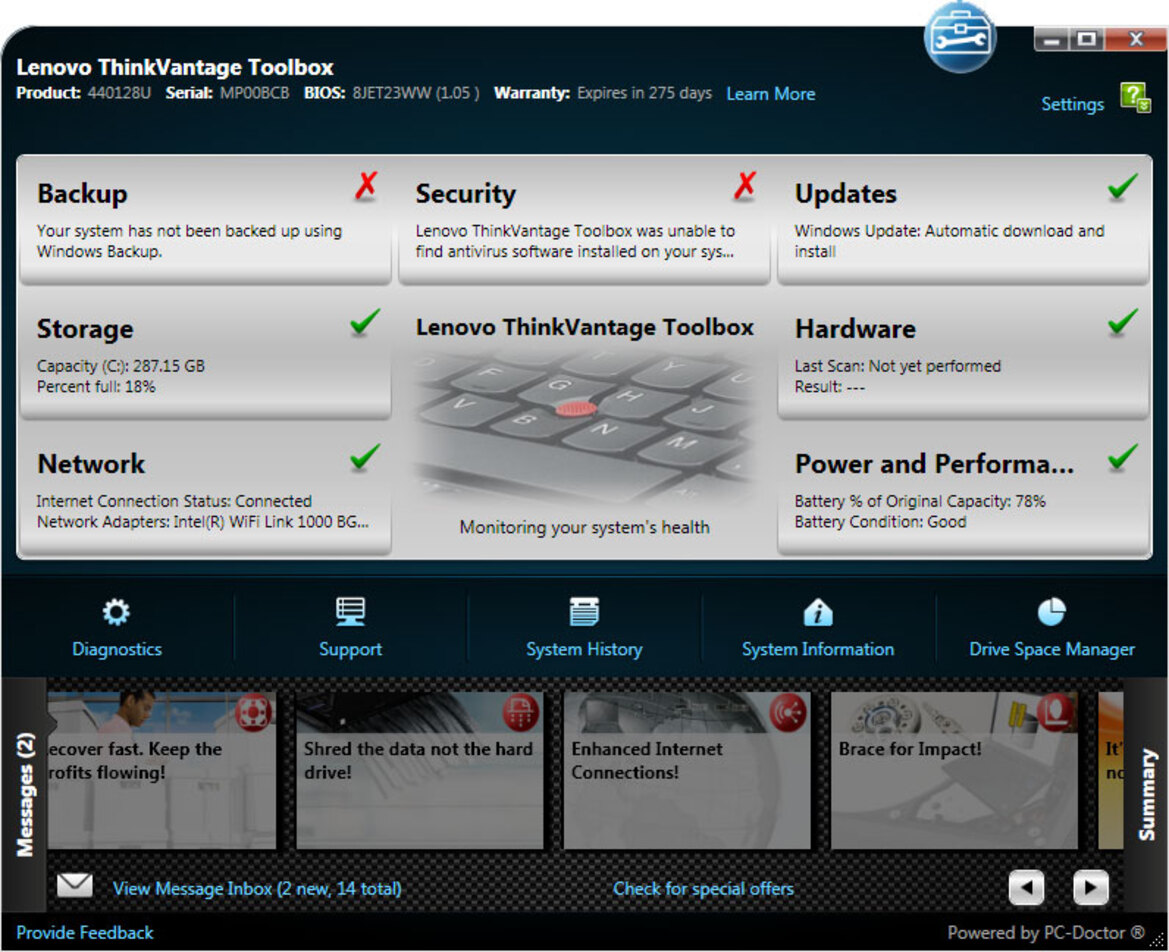Click the BIOS version 8JET23WW text
The width and height of the screenshot is (1169, 952).
(415, 93)
